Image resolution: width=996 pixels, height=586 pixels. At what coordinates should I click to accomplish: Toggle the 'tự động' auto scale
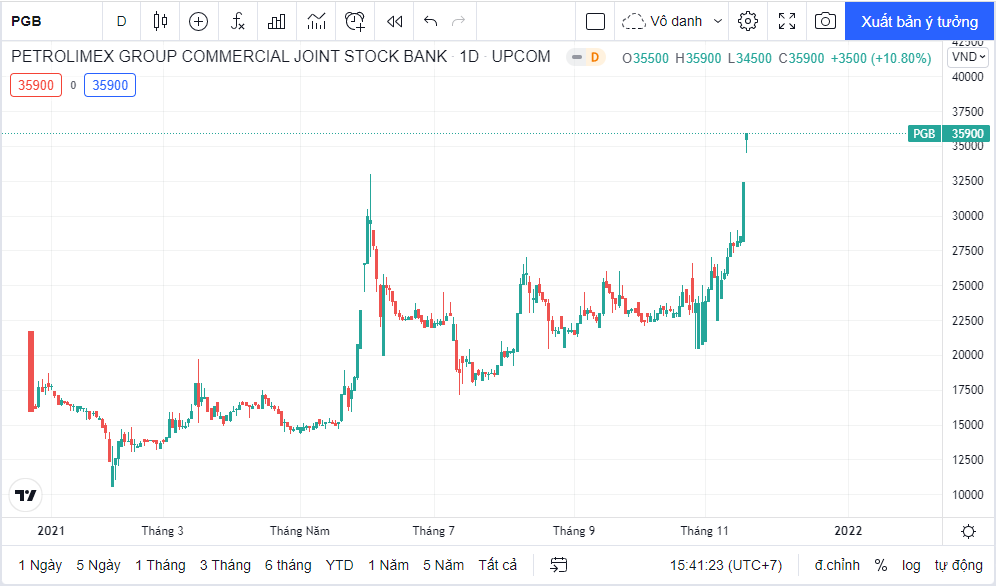tap(958, 565)
